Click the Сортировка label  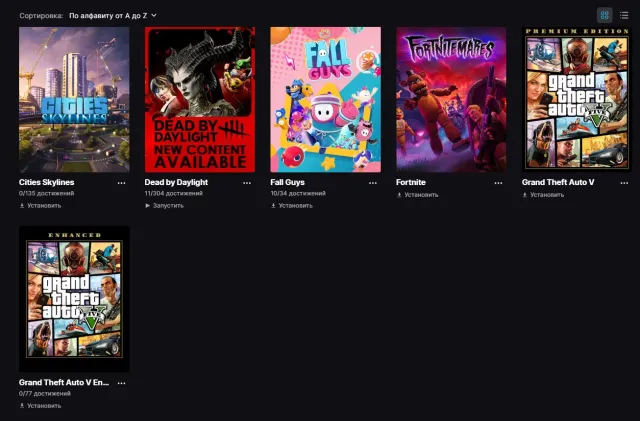point(41,16)
